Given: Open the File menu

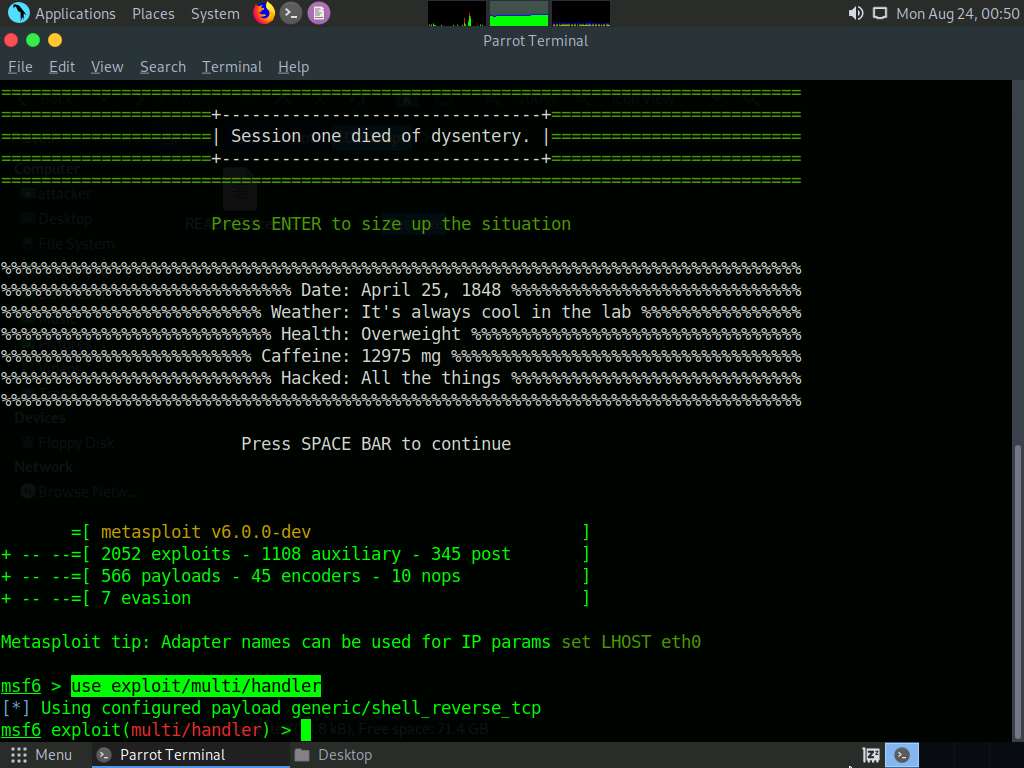Looking at the screenshot, I should point(20,67).
